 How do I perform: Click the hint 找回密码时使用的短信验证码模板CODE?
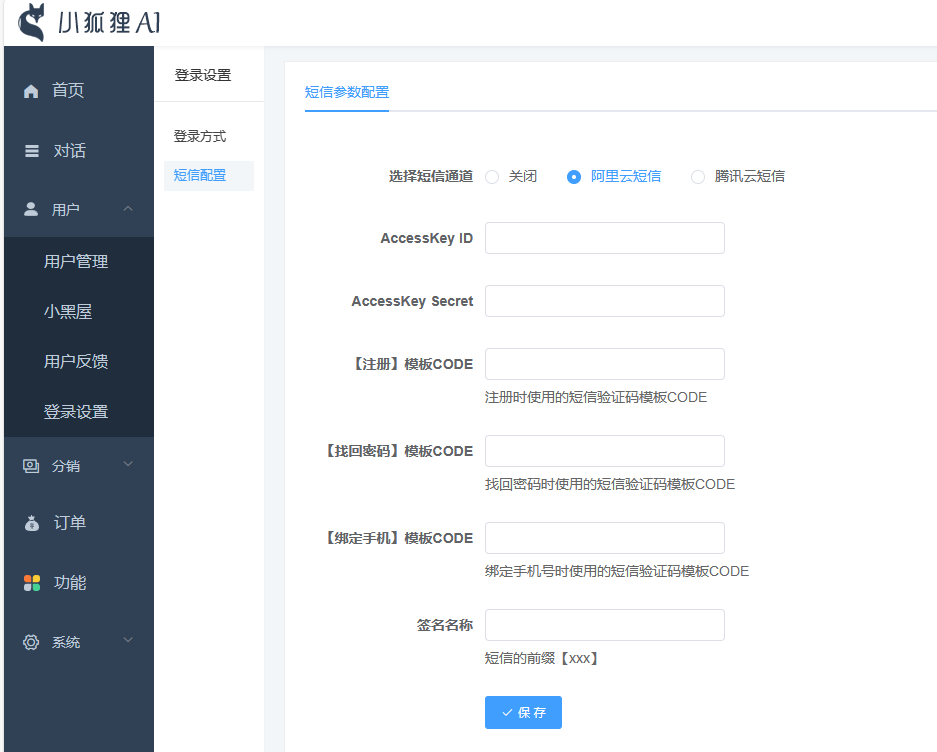610,484
